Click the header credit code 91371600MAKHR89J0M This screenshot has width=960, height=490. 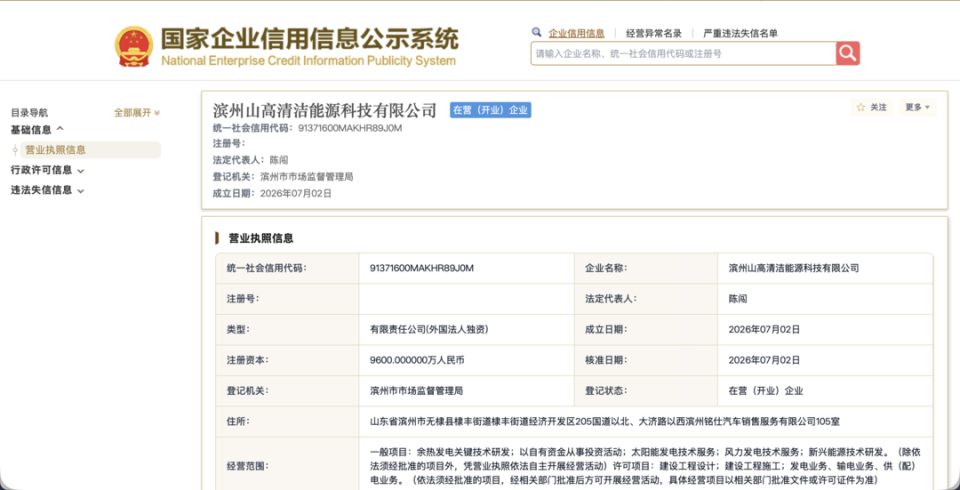350,128
